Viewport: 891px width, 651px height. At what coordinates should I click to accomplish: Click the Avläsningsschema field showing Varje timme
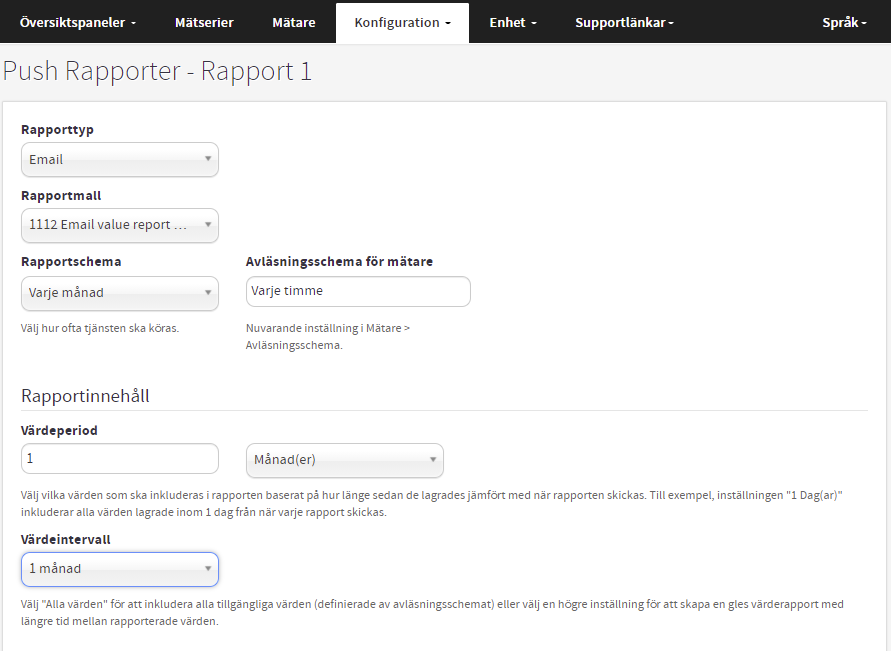(357, 291)
